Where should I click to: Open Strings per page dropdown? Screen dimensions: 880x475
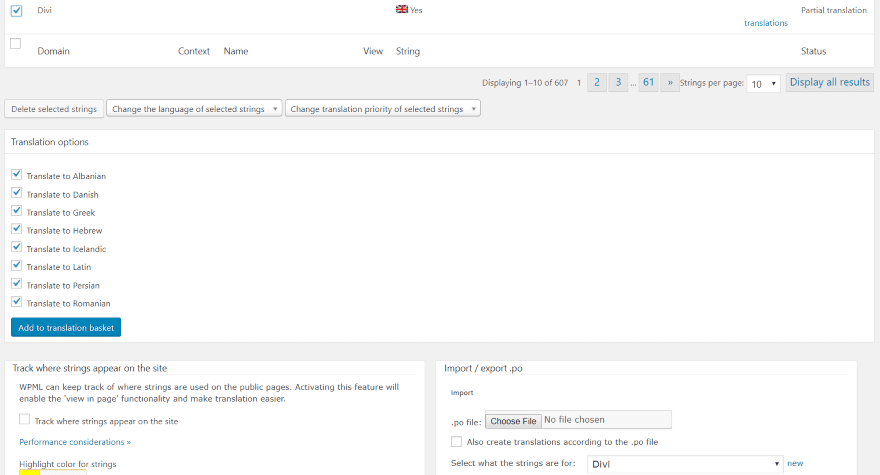point(764,84)
